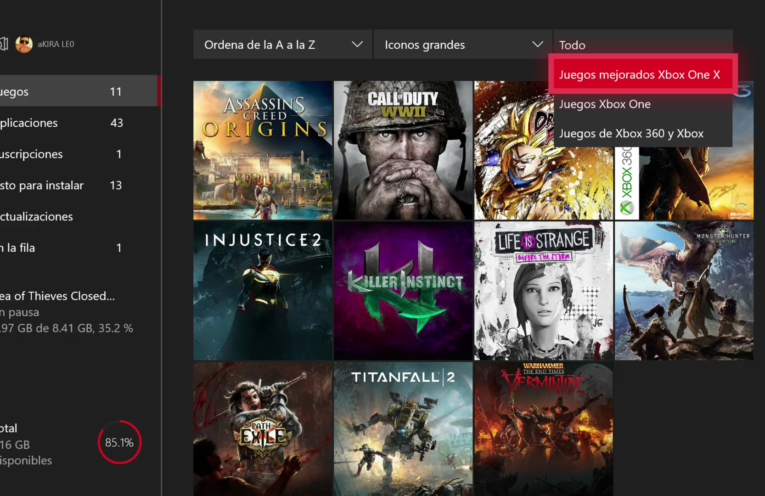Open Warhammer Vermintide game tile
The image size is (765, 496).
click(x=543, y=429)
